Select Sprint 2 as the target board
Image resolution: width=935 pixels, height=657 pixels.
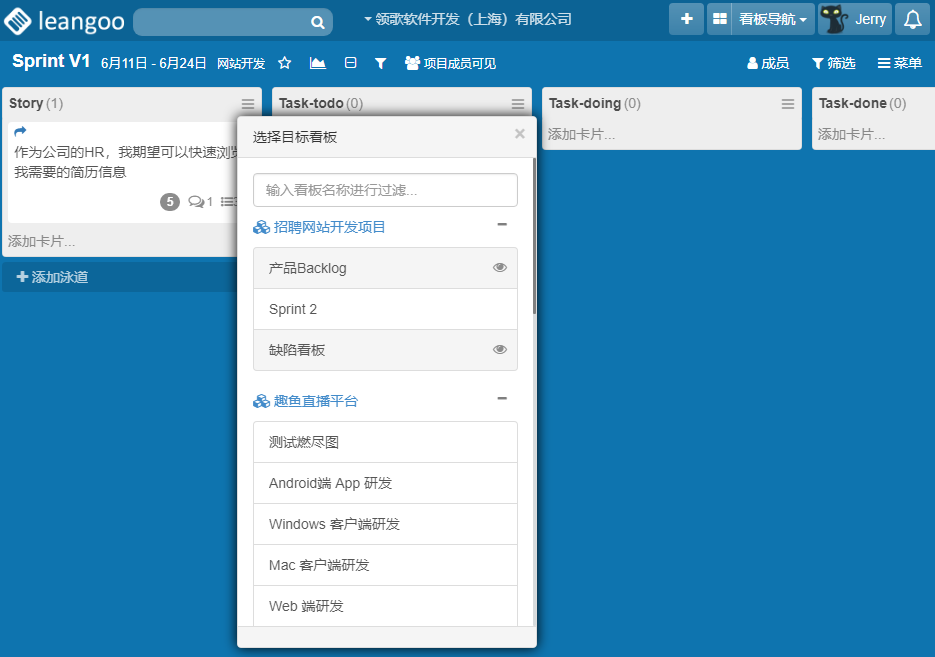click(x=385, y=309)
